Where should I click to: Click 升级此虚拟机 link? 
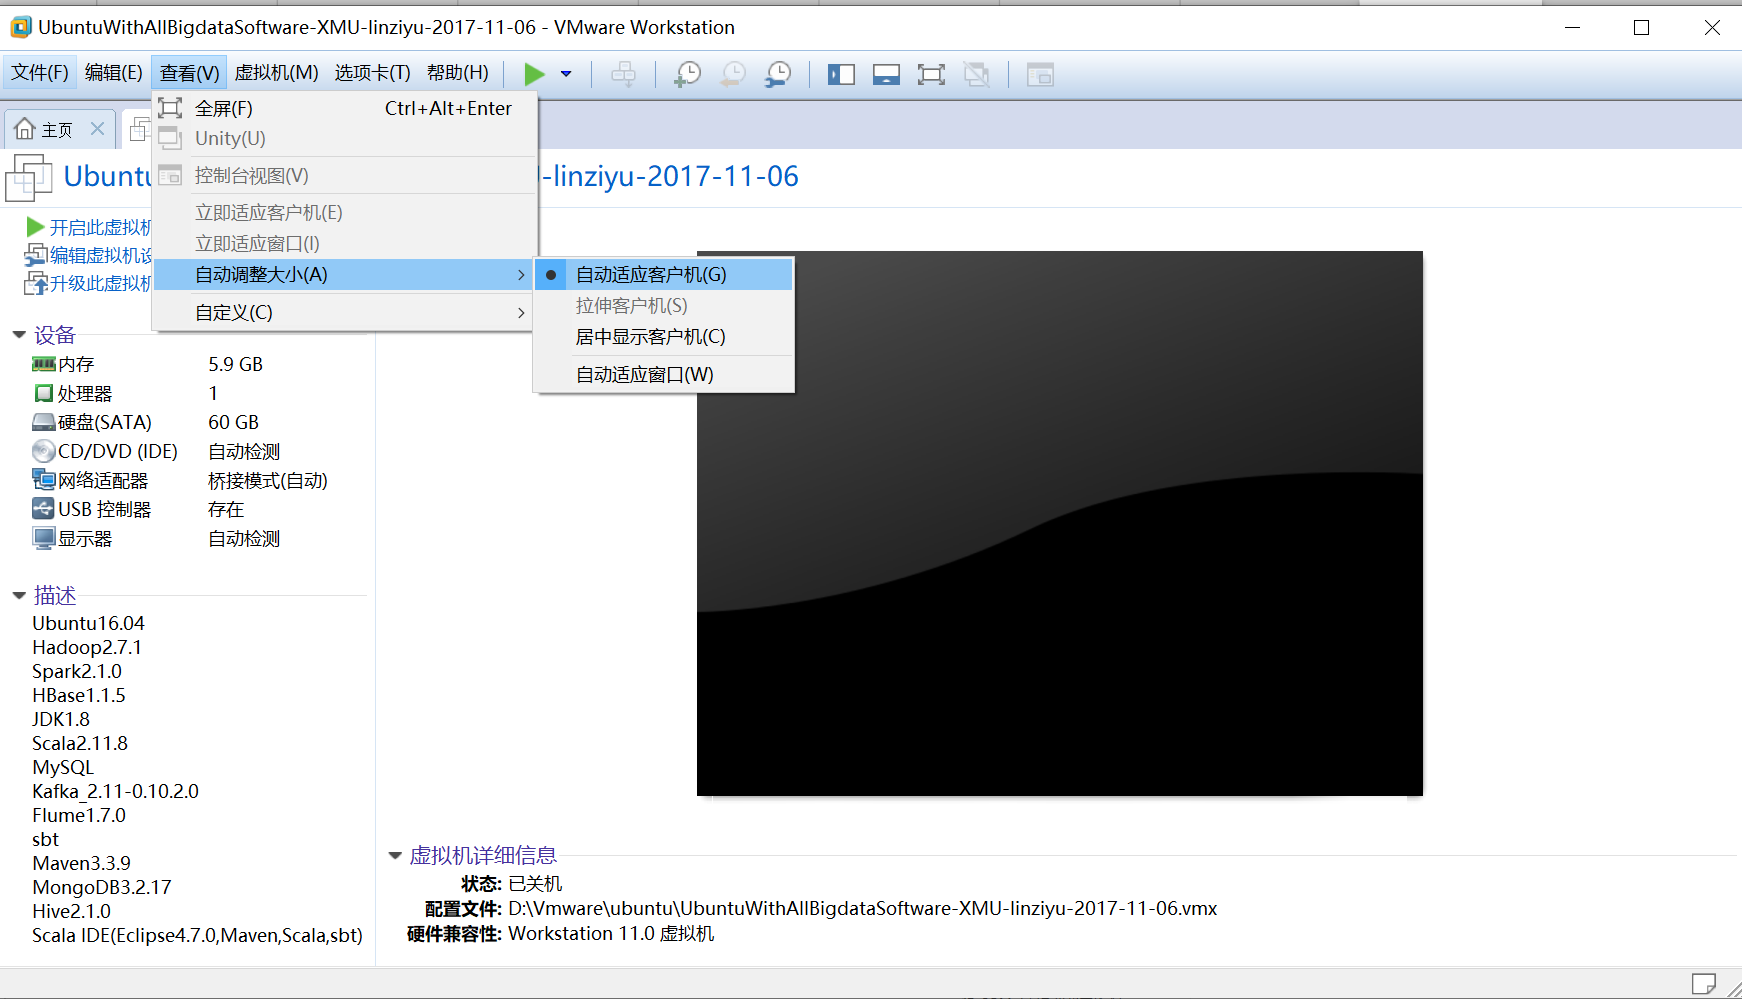point(100,284)
